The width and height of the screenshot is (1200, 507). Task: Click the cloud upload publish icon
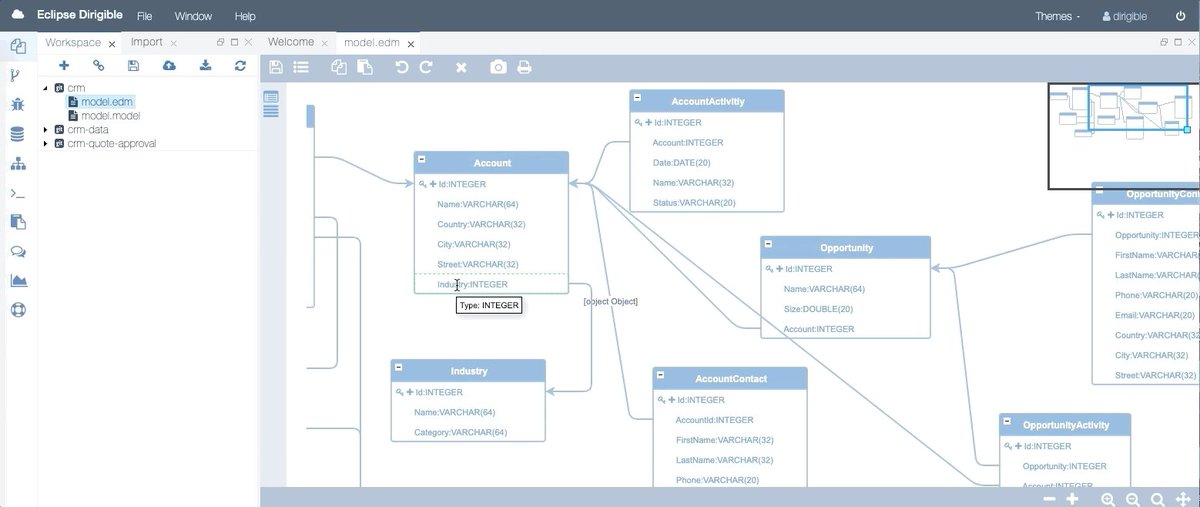coord(169,65)
